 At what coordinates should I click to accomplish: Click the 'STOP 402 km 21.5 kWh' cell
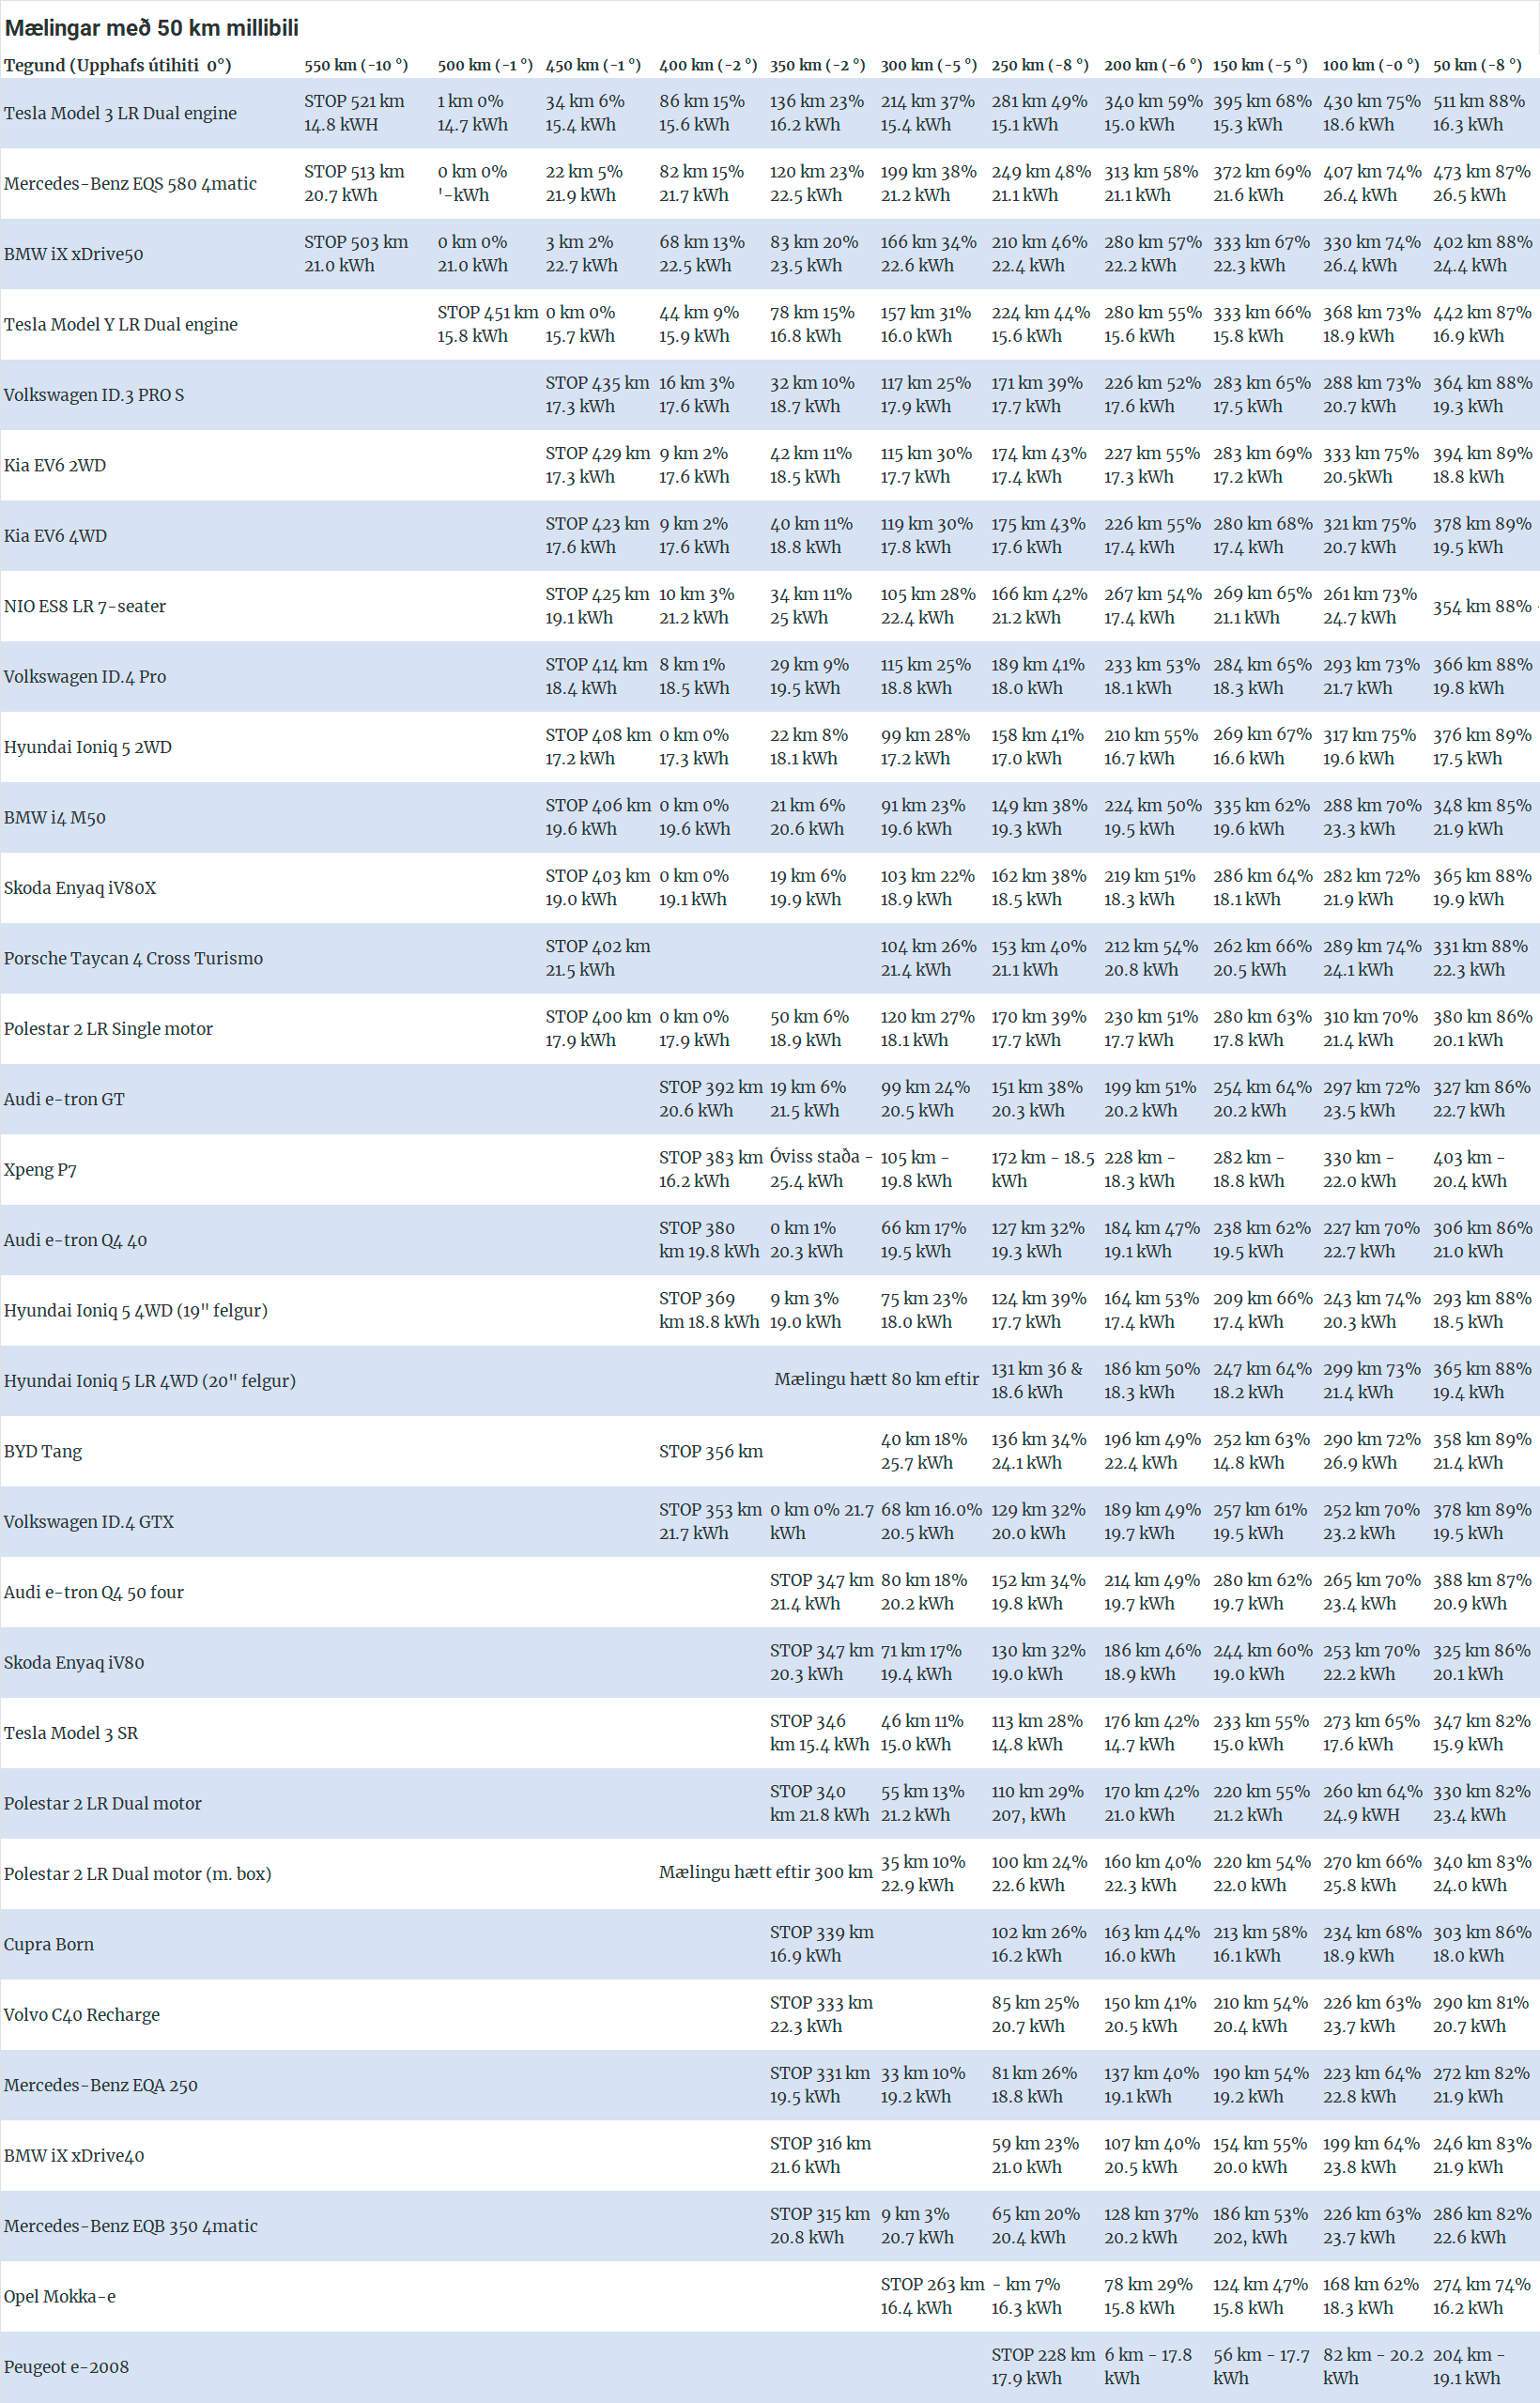[598, 958]
